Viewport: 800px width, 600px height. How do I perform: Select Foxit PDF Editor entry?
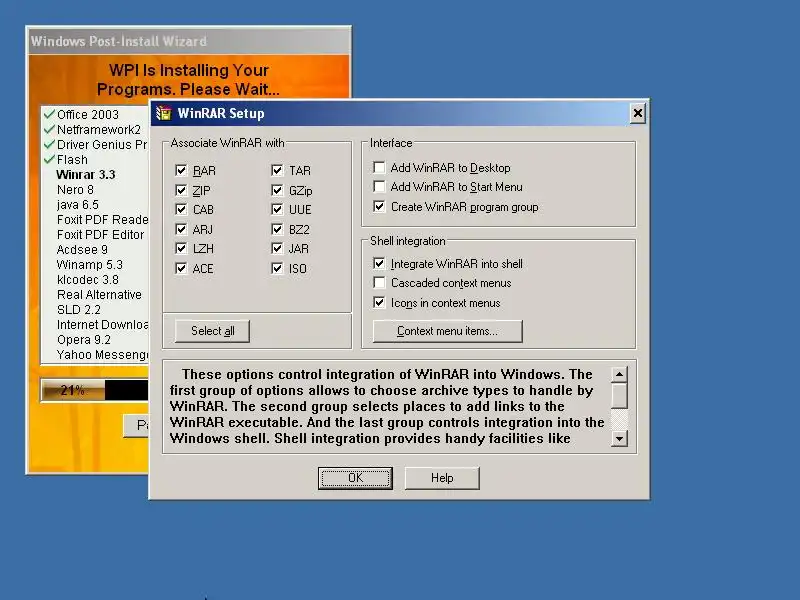point(101,235)
